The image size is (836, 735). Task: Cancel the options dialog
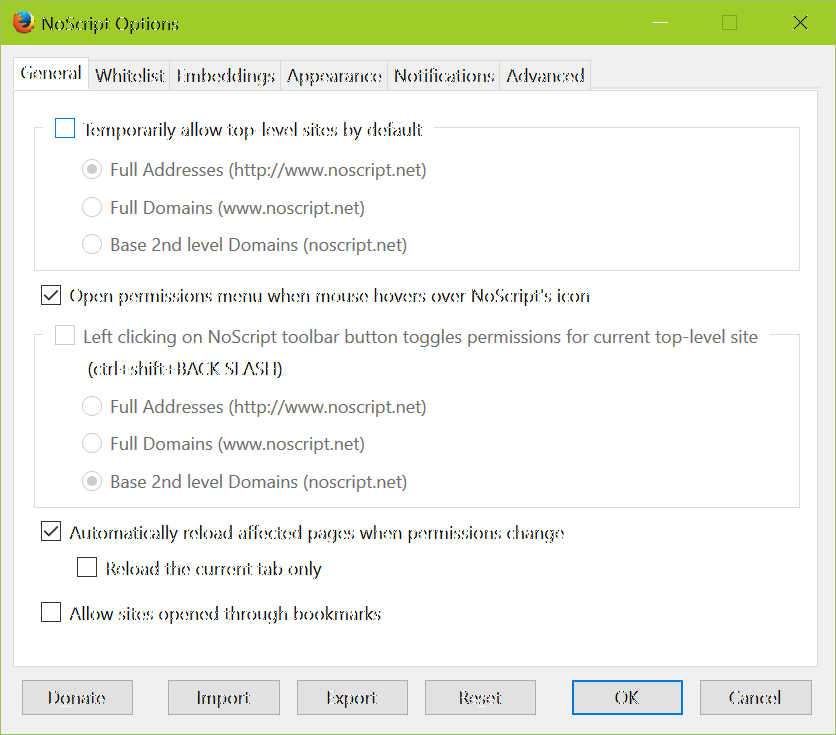(755, 698)
